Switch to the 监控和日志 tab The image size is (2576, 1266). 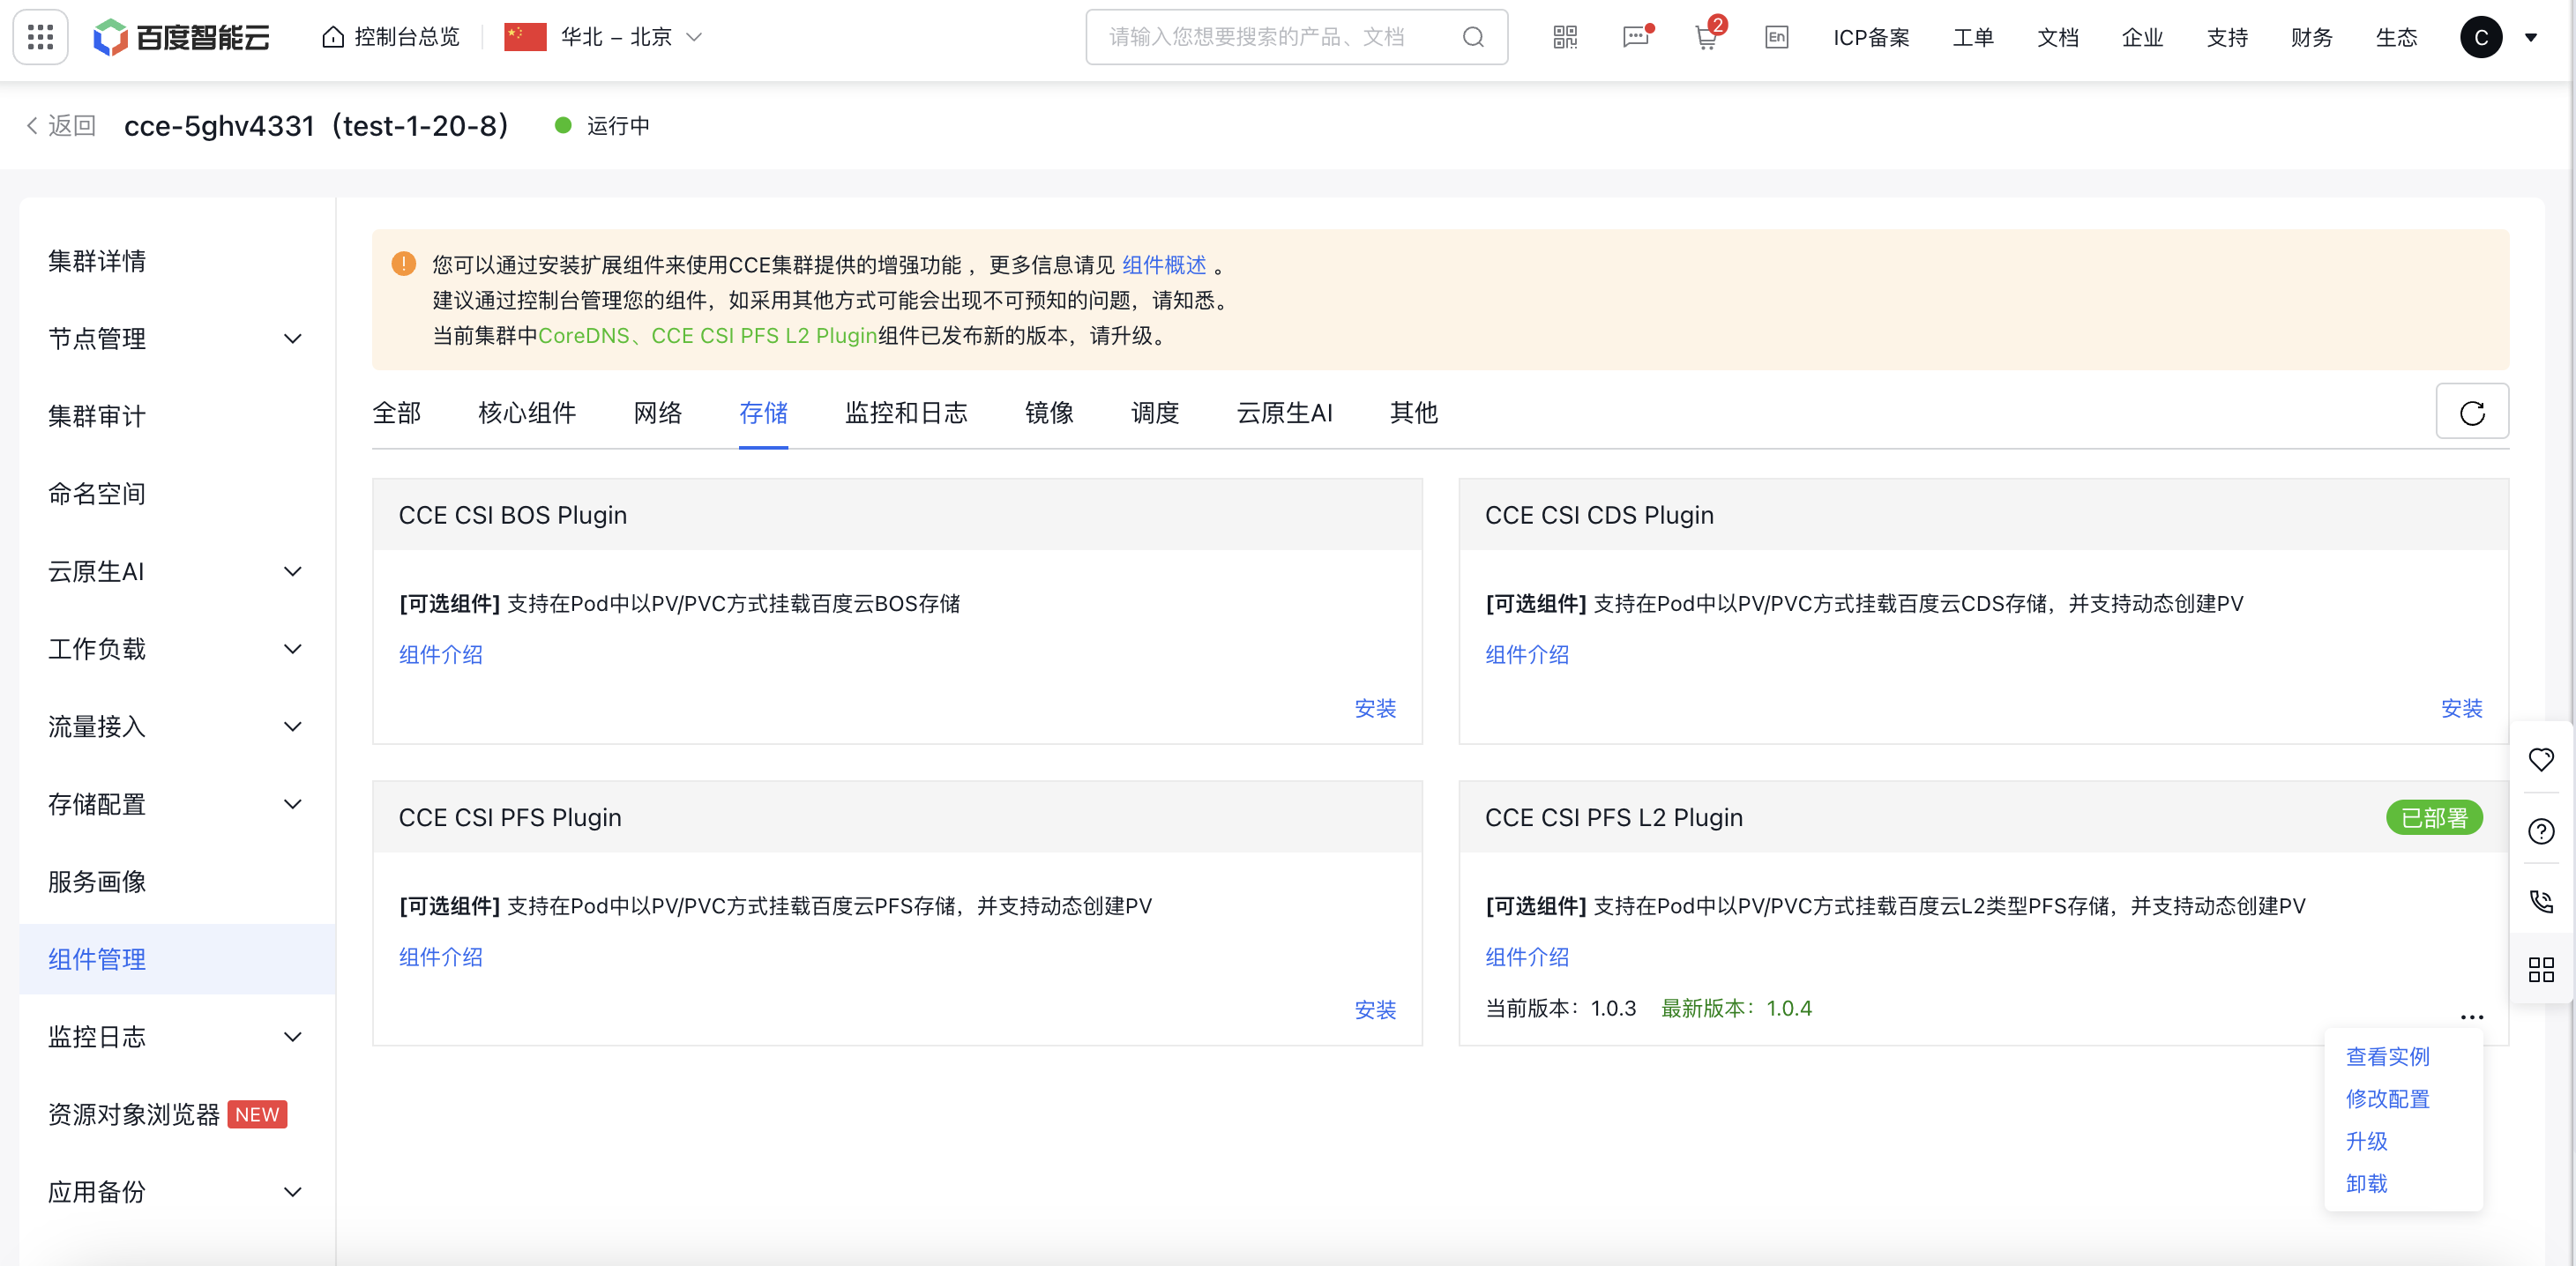(x=906, y=413)
